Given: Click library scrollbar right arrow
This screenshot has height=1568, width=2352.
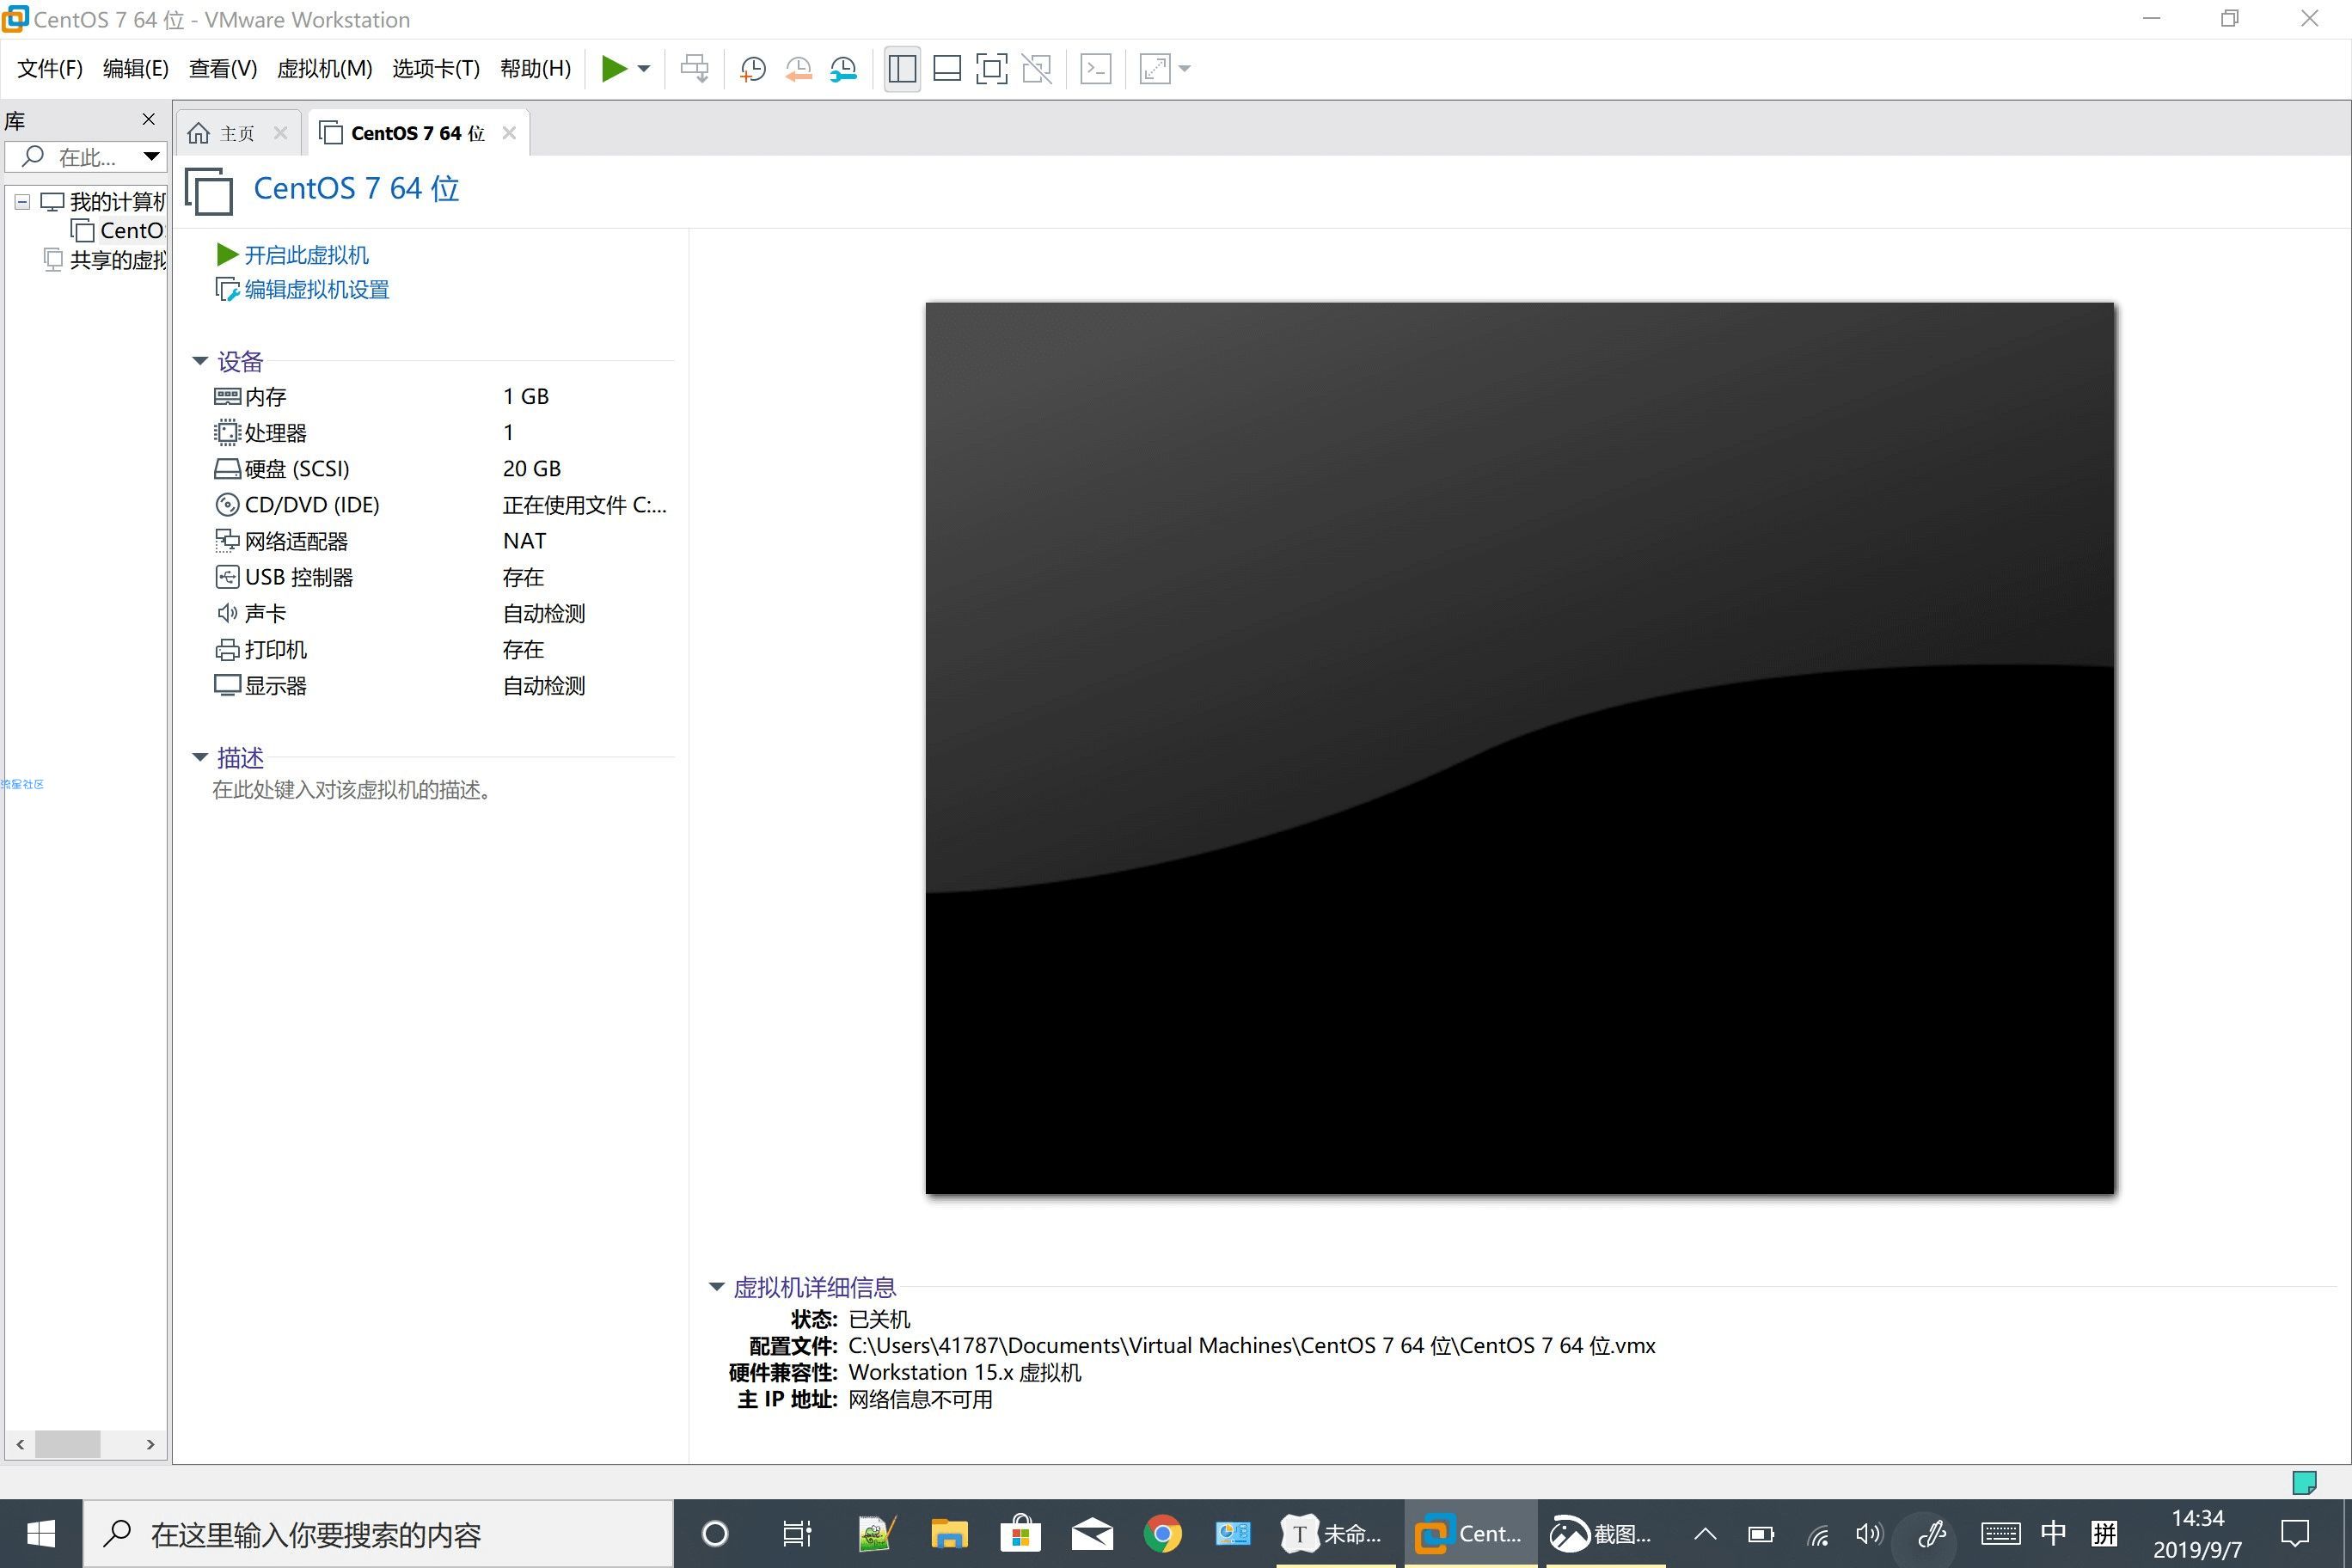Looking at the screenshot, I should (x=151, y=1444).
